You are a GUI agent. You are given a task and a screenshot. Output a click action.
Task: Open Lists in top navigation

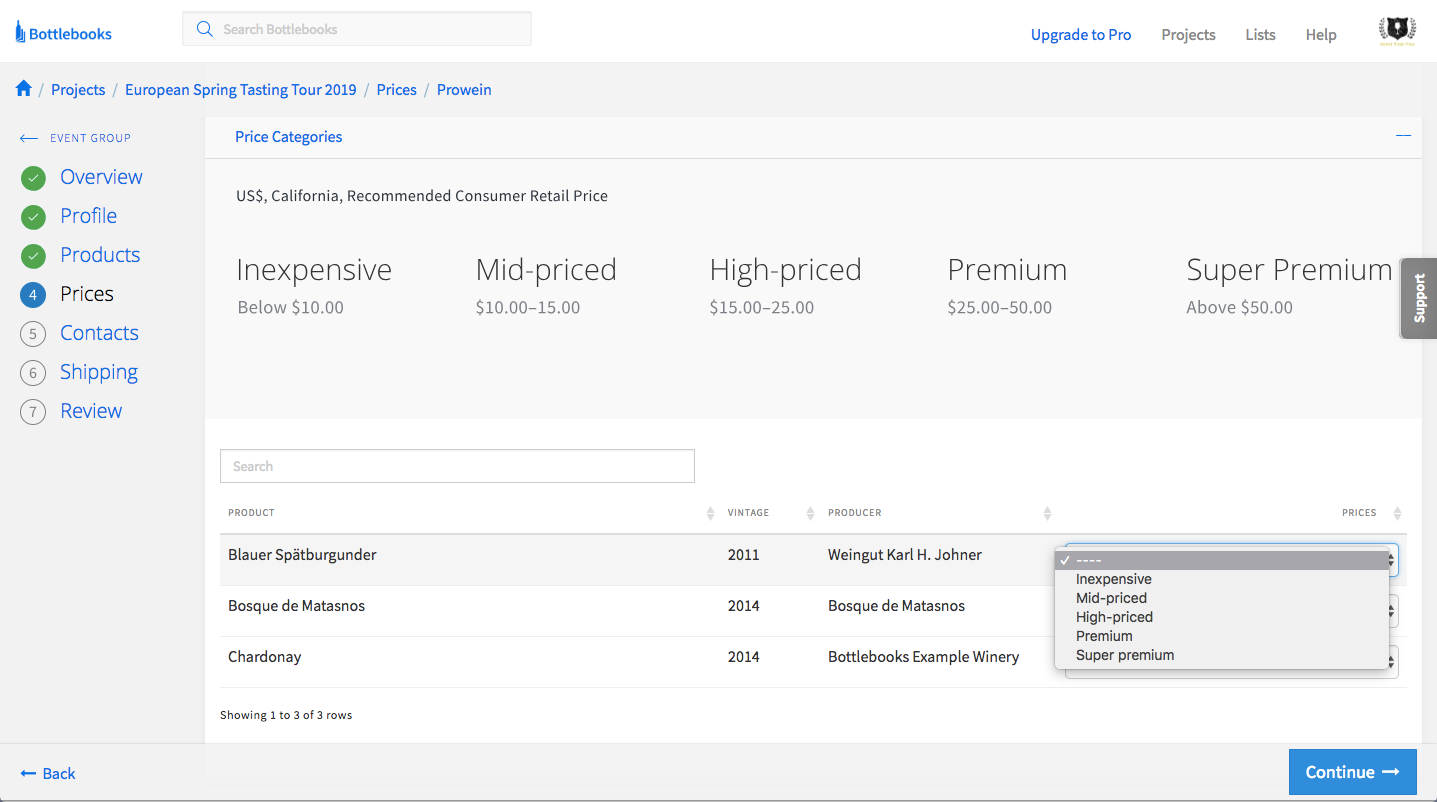pos(1260,34)
